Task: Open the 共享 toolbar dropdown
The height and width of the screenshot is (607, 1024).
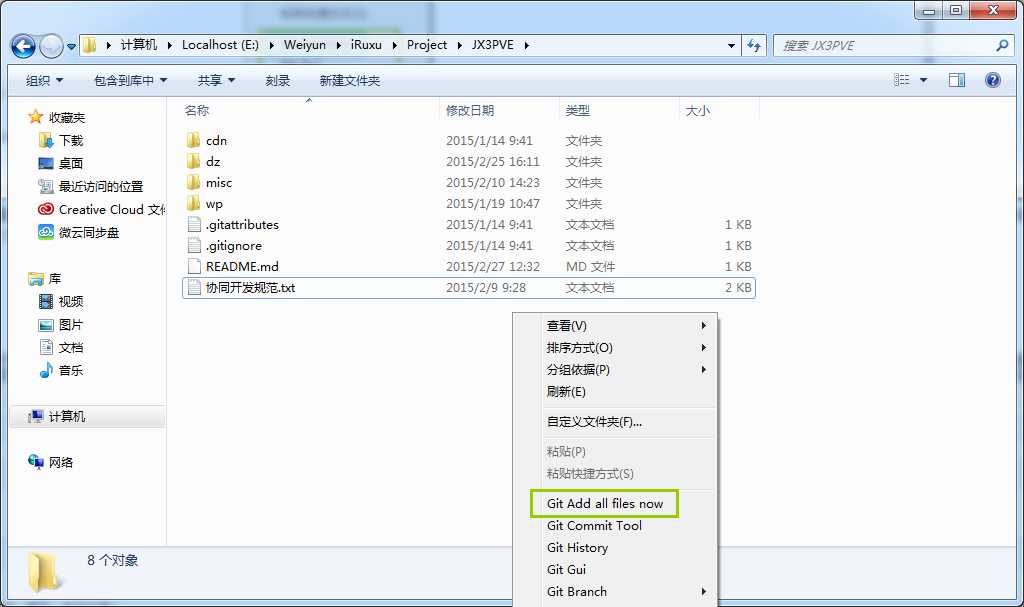Action: (216, 80)
